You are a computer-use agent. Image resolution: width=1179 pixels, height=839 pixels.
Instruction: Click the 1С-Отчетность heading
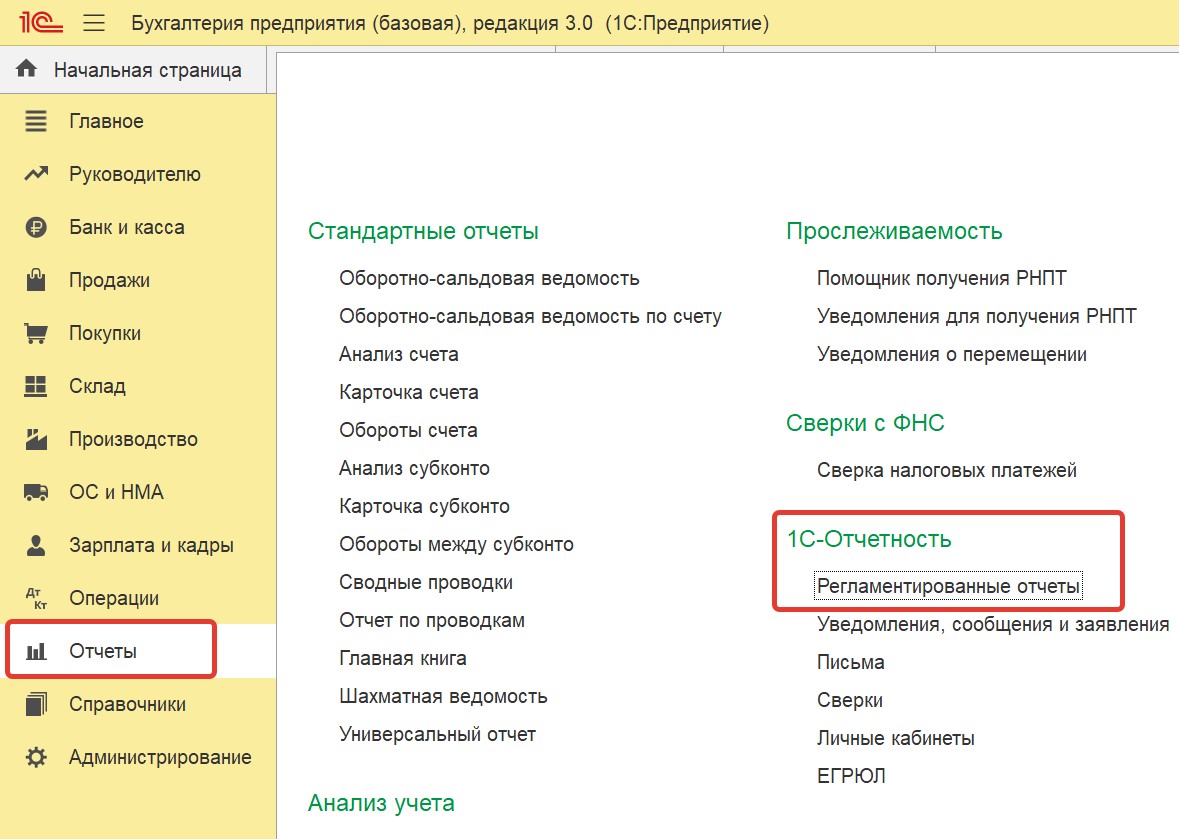[869, 539]
